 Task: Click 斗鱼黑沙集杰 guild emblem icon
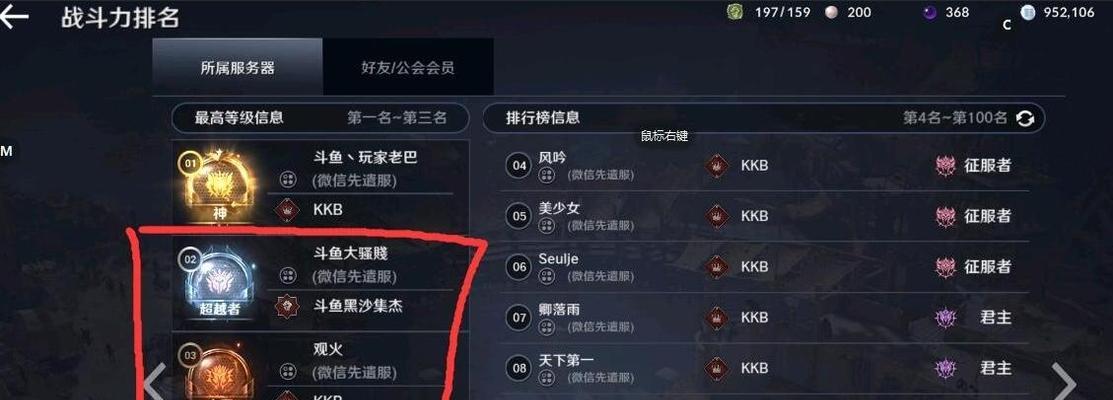[287, 306]
